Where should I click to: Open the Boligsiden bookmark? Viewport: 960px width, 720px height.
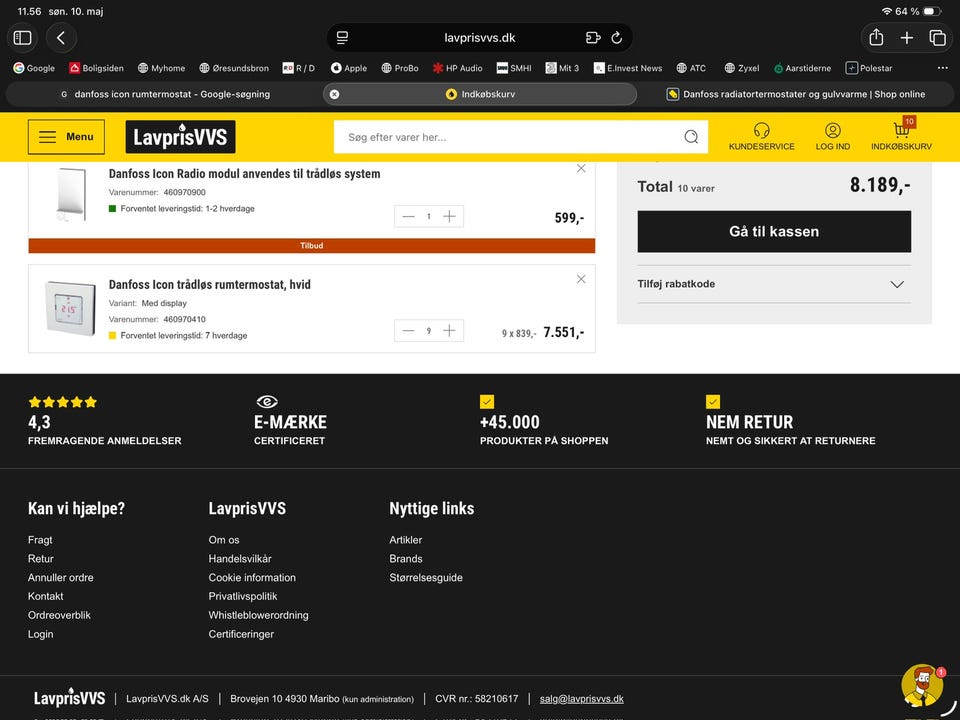pos(96,68)
